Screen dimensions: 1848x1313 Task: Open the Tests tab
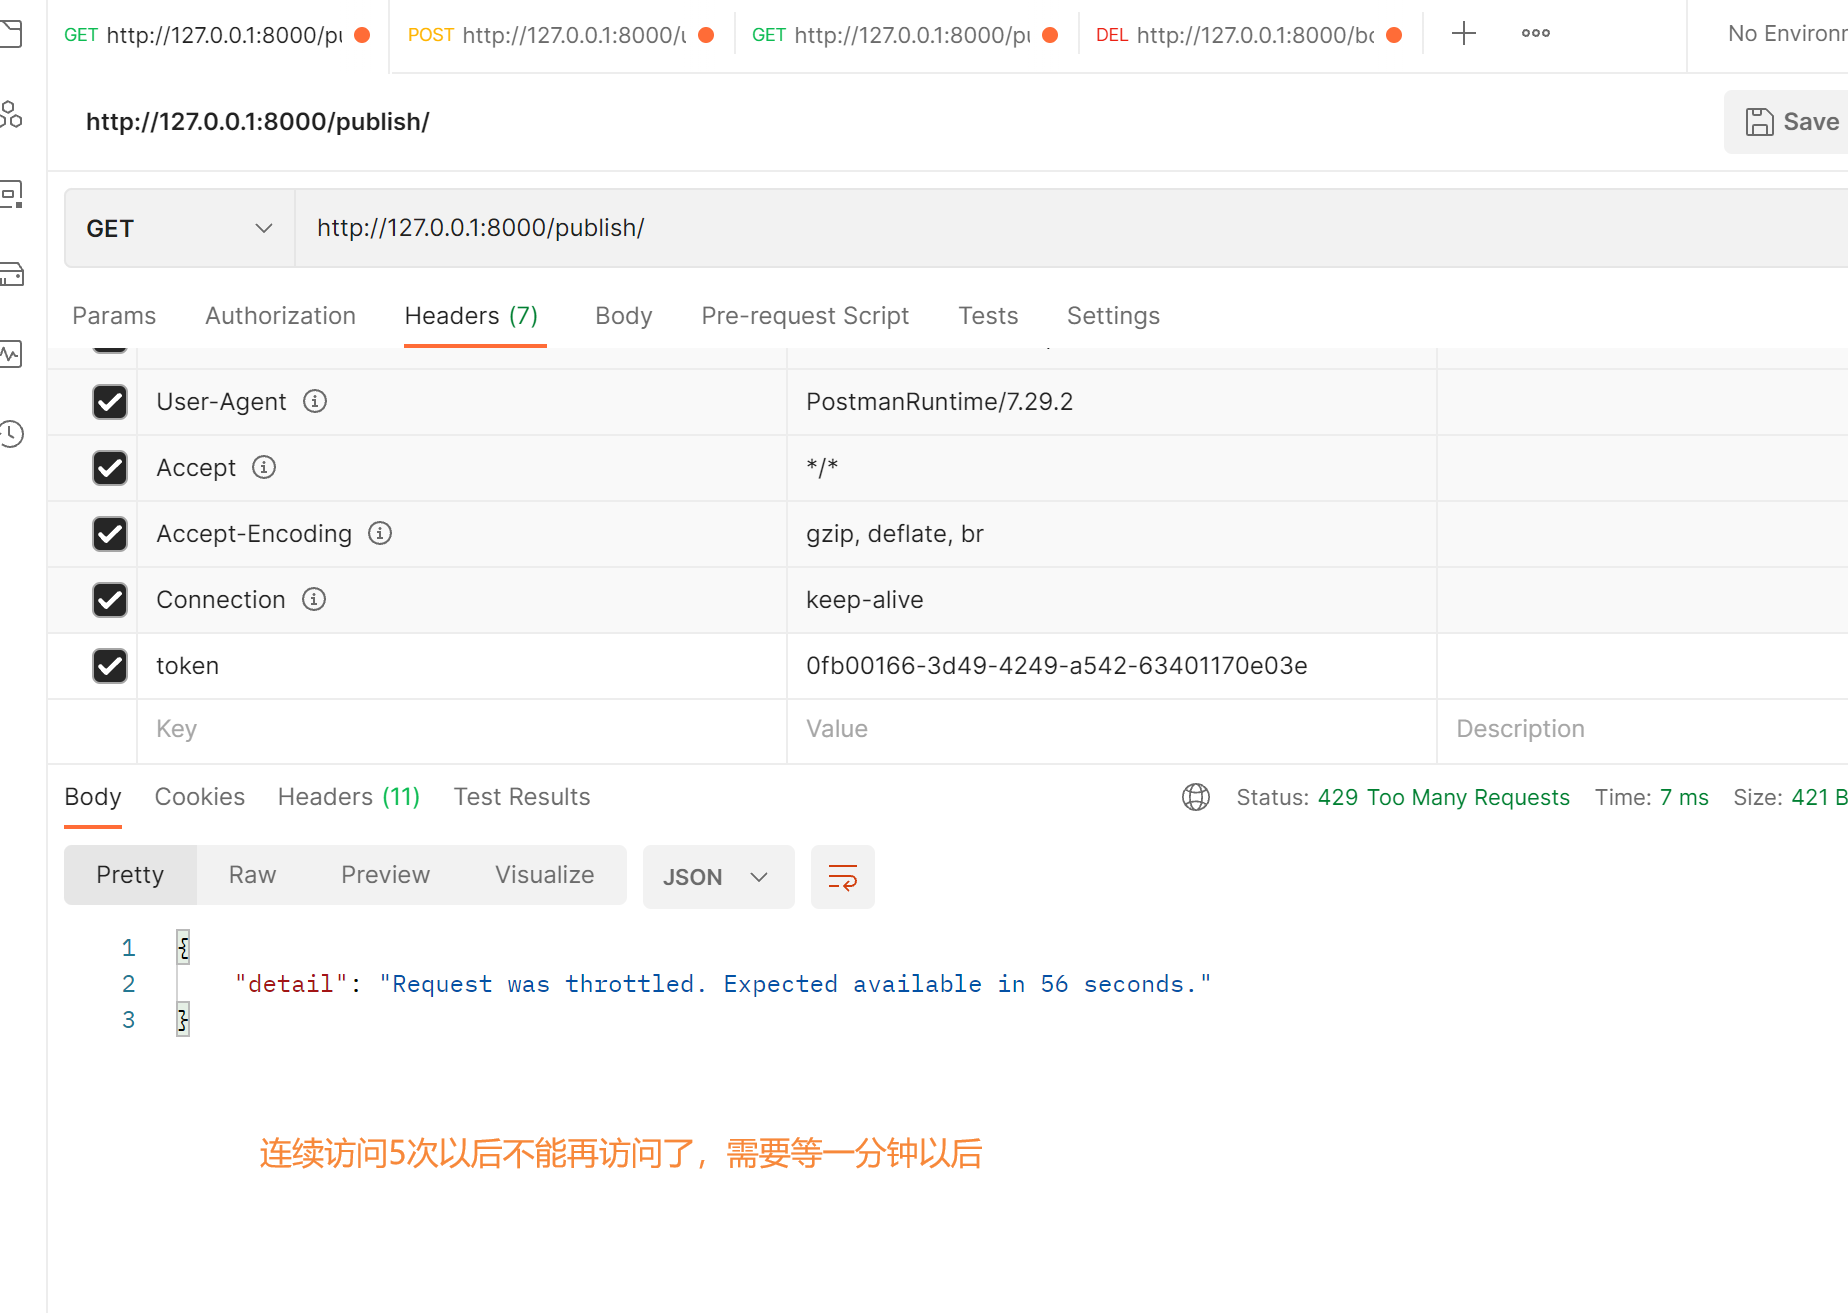point(988,316)
